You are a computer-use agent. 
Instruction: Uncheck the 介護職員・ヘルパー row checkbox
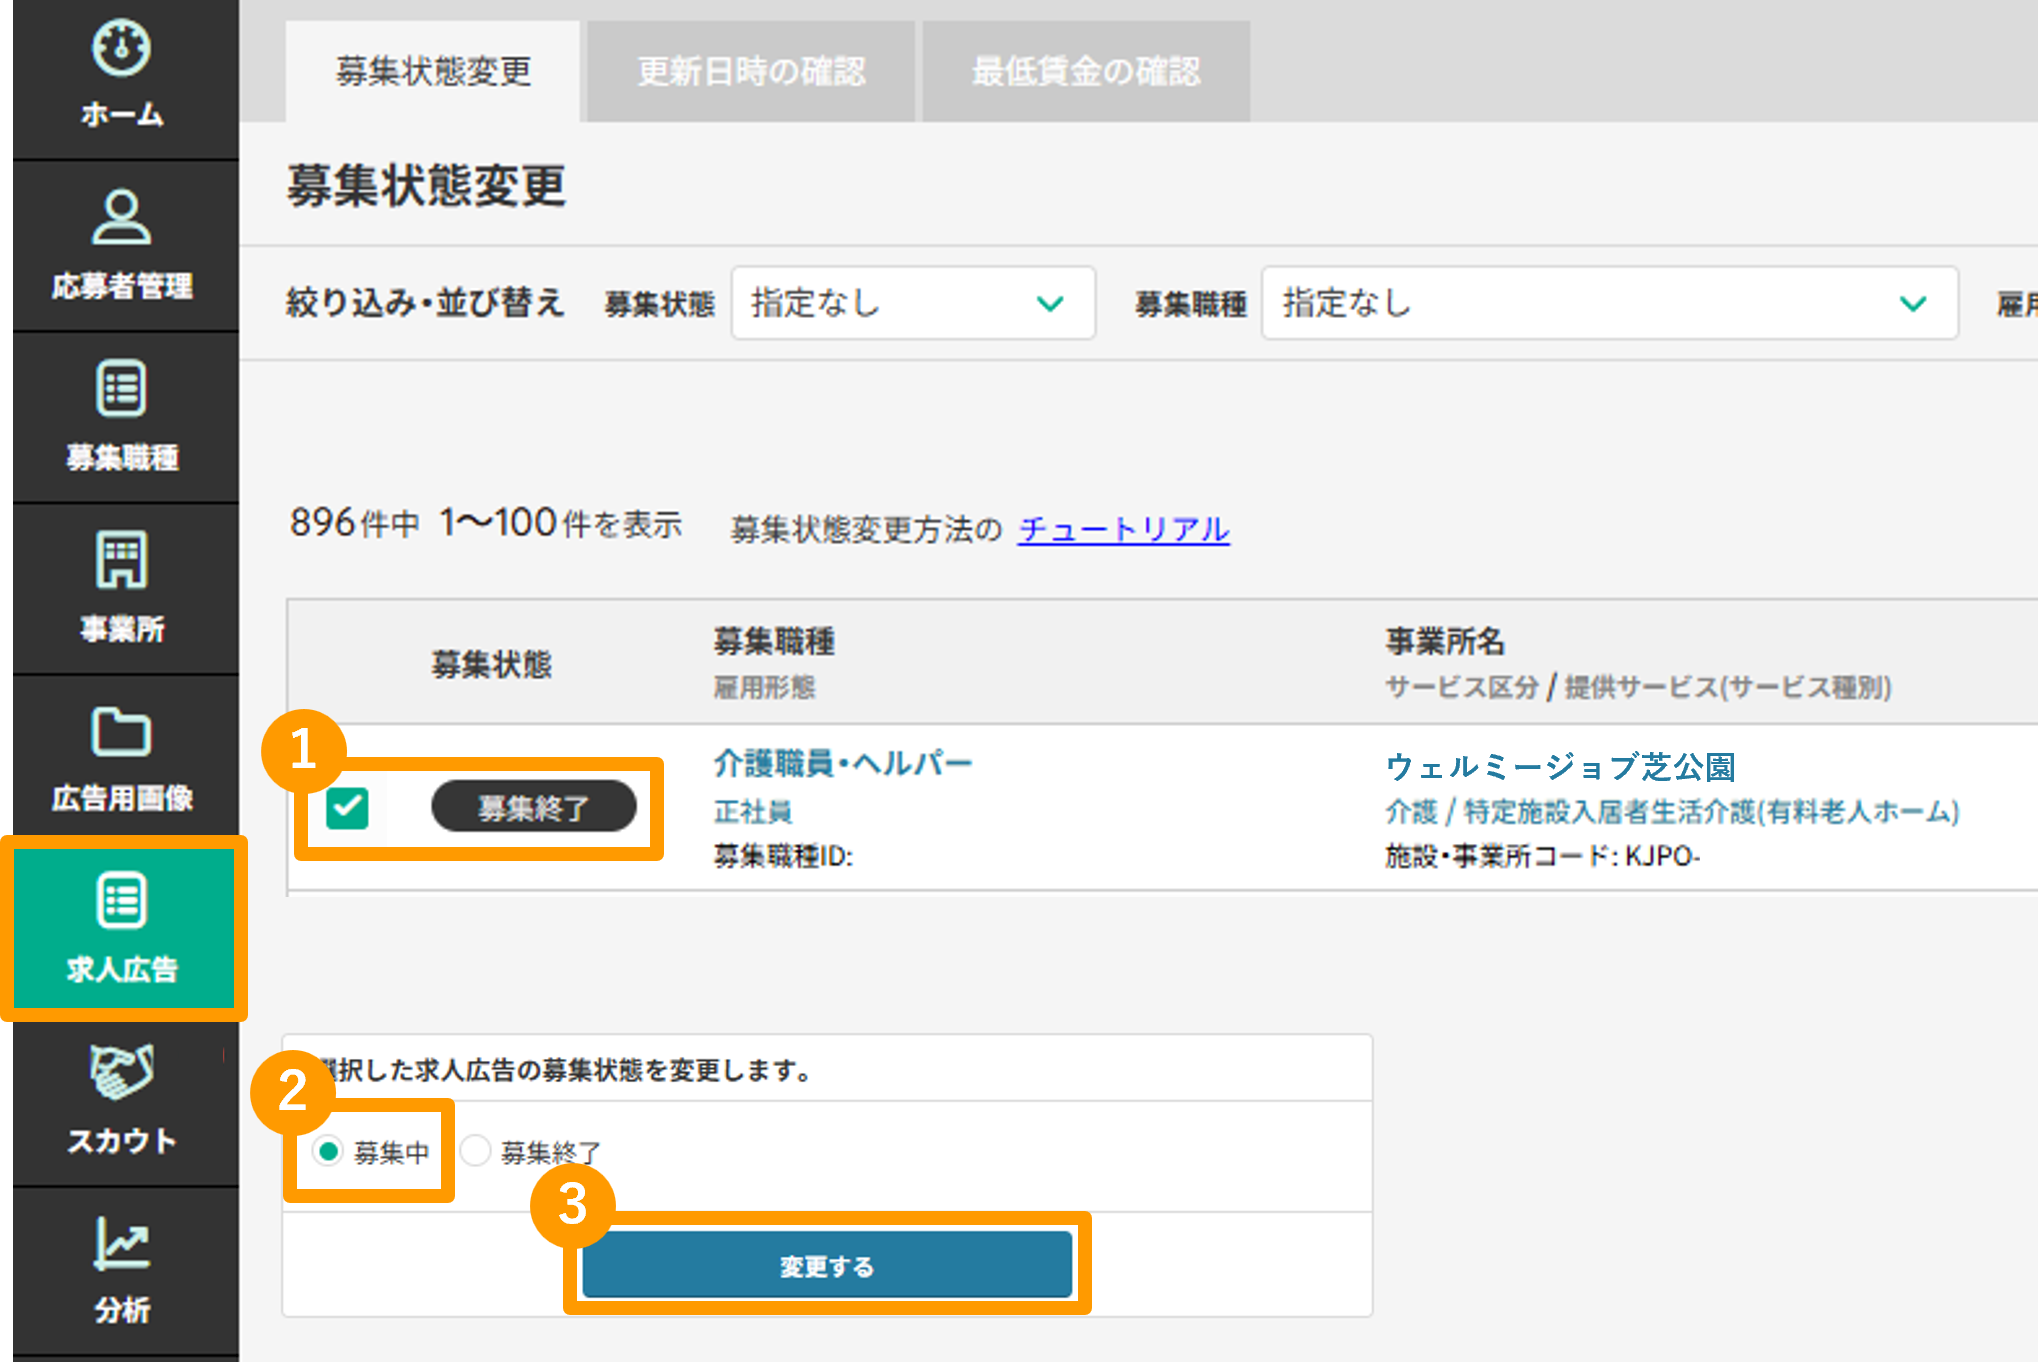tap(347, 808)
